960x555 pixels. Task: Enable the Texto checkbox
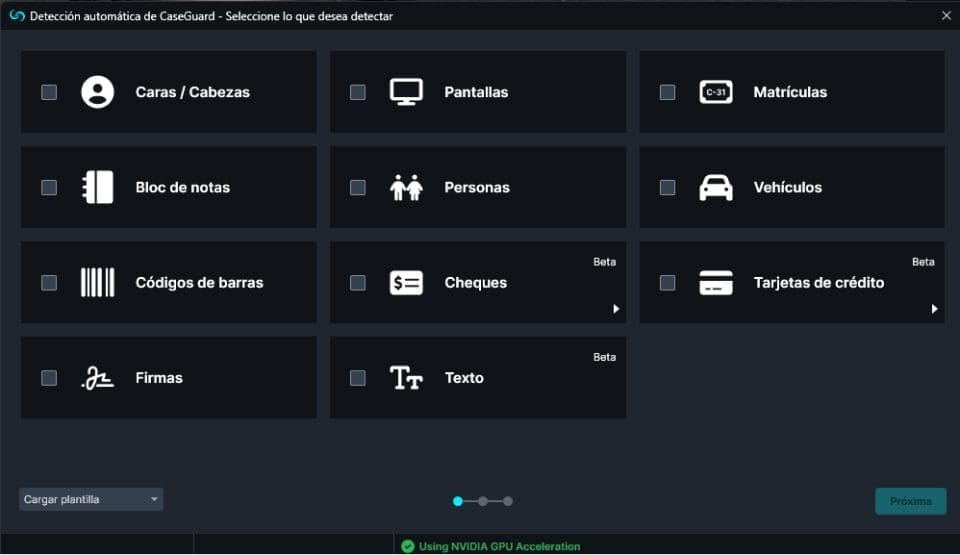(x=358, y=378)
